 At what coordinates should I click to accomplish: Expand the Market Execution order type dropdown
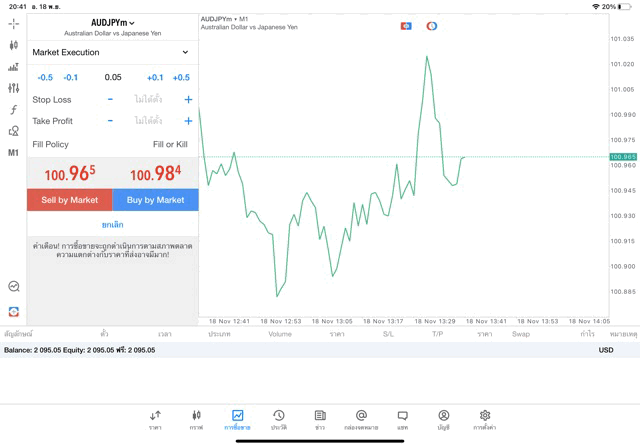click(112, 52)
